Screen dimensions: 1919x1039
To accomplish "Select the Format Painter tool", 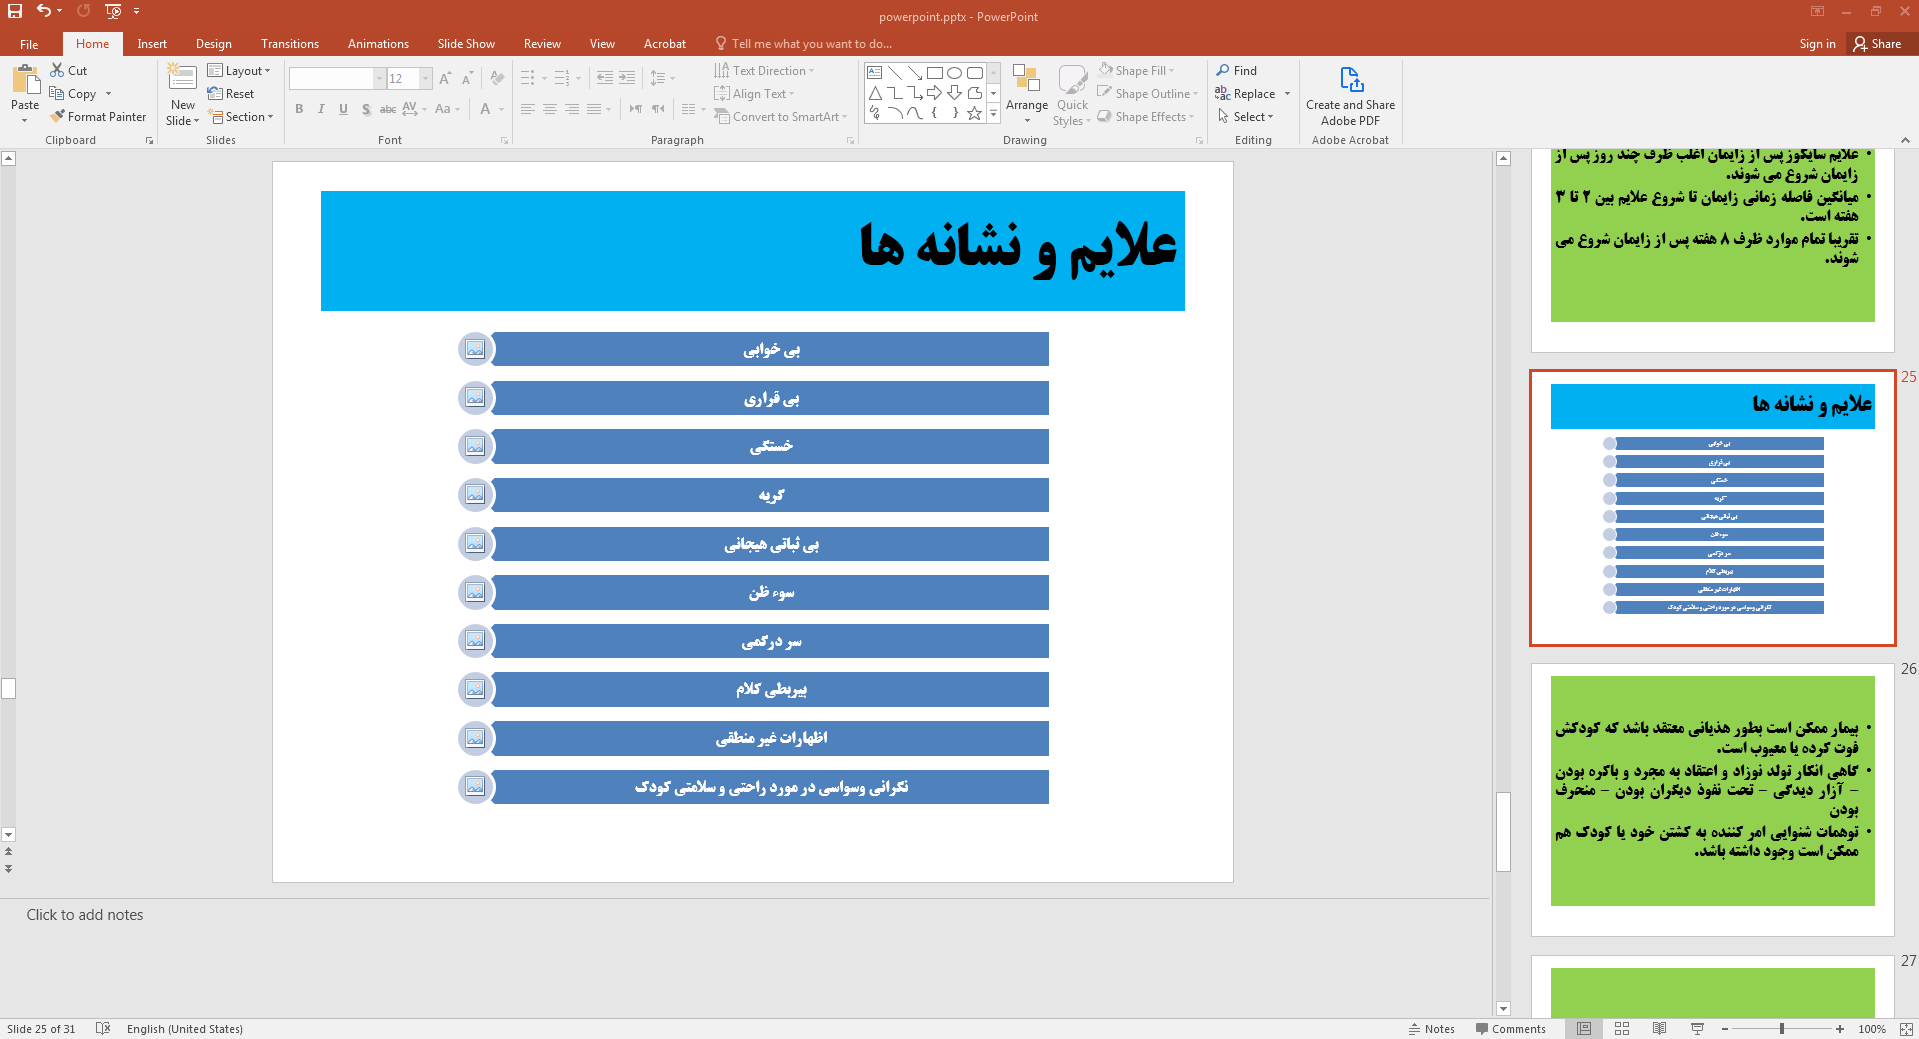I will tap(98, 117).
